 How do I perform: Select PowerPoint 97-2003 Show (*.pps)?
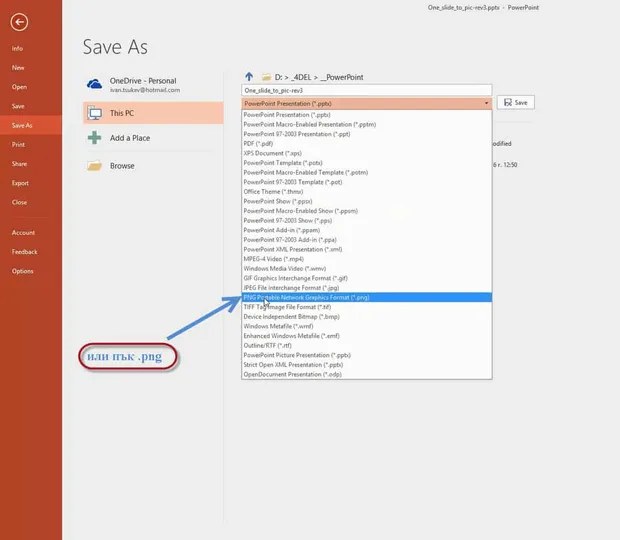pyautogui.click(x=367, y=221)
